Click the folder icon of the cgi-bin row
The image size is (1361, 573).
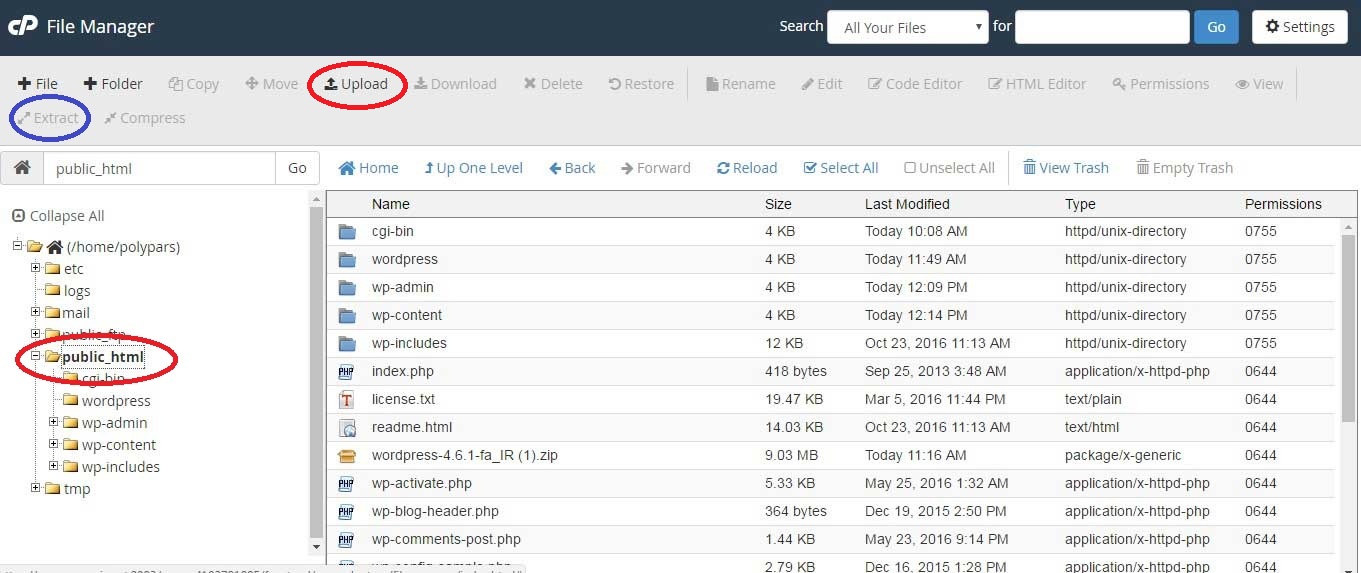pos(347,232)
